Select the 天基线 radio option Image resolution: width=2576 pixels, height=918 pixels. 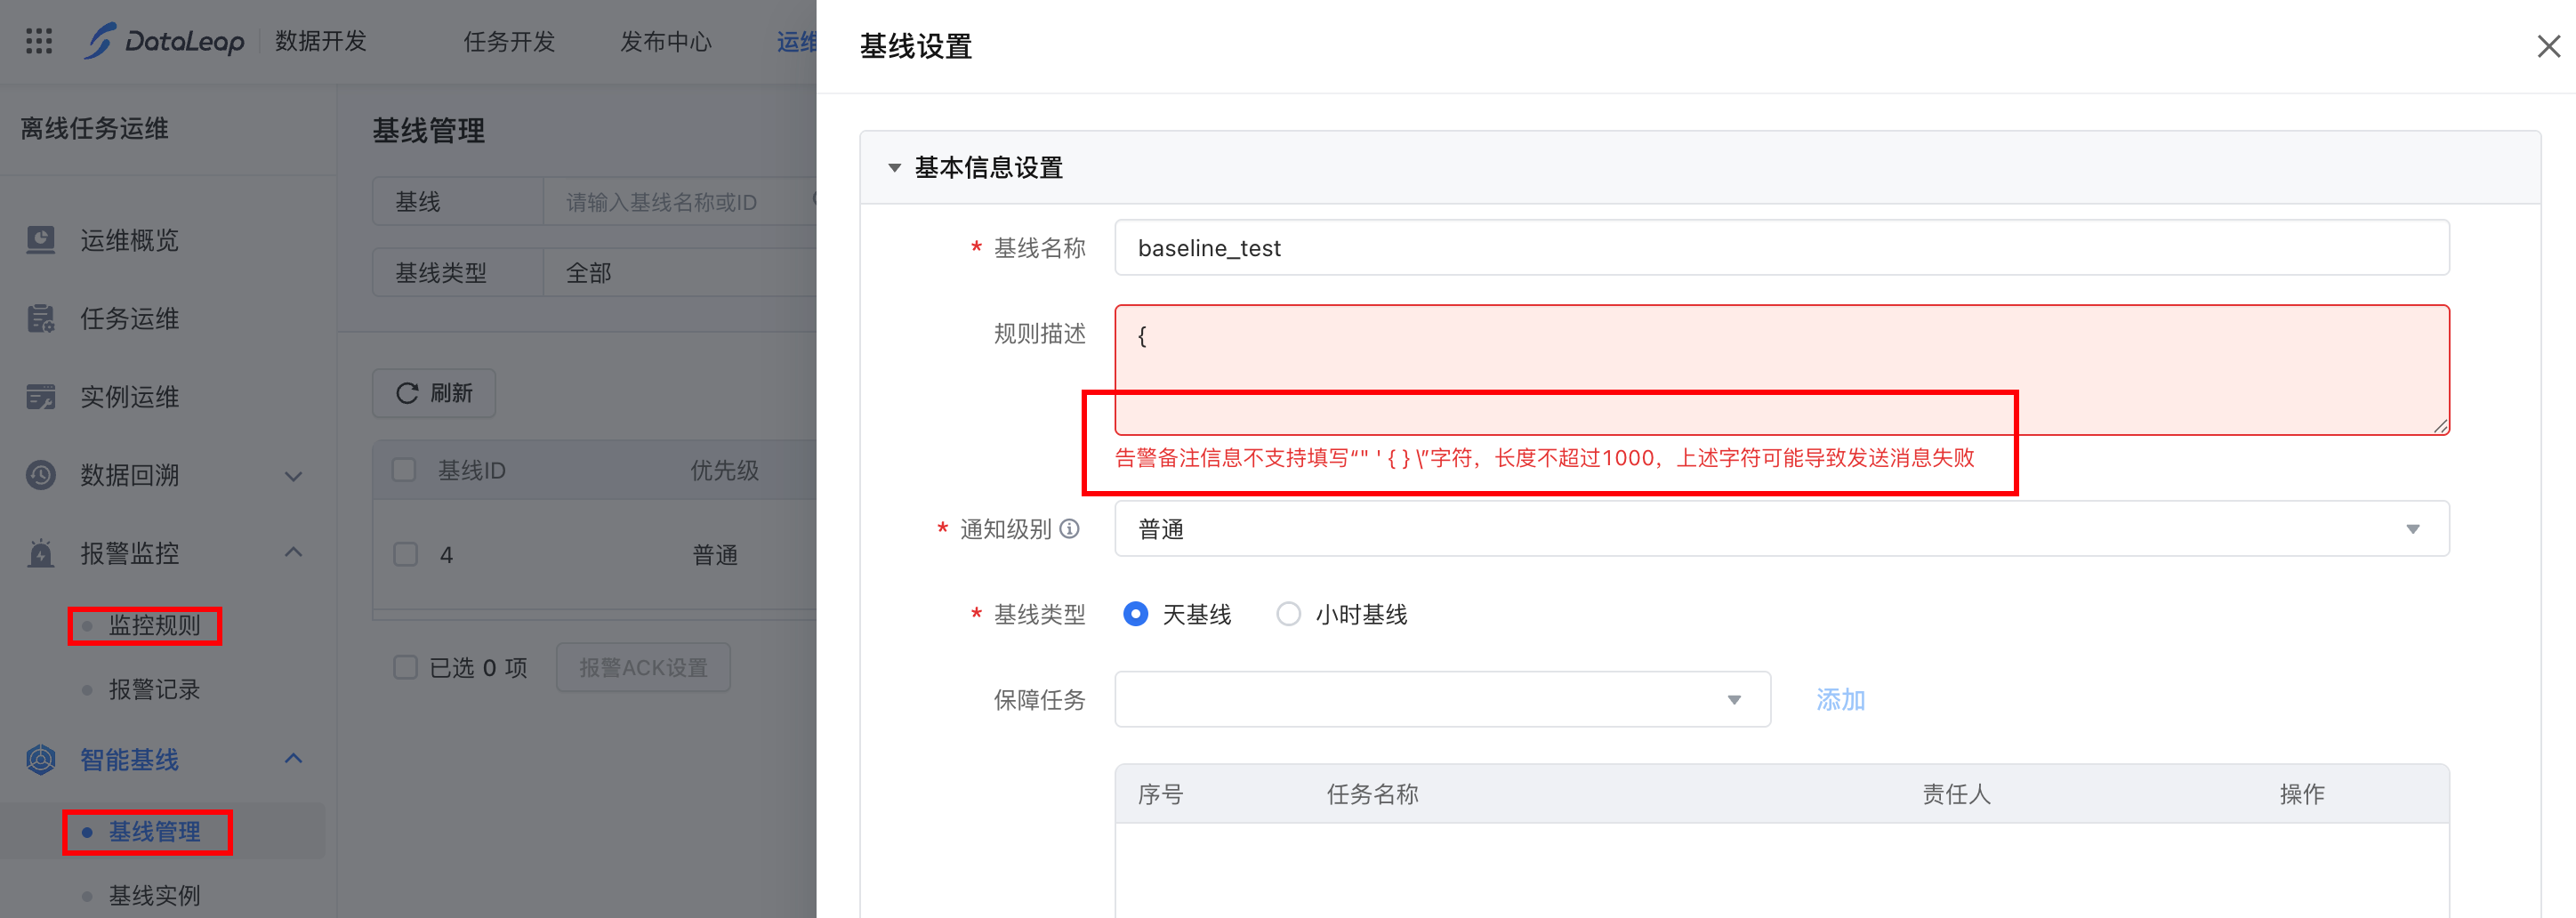(x=1135, y=614)
